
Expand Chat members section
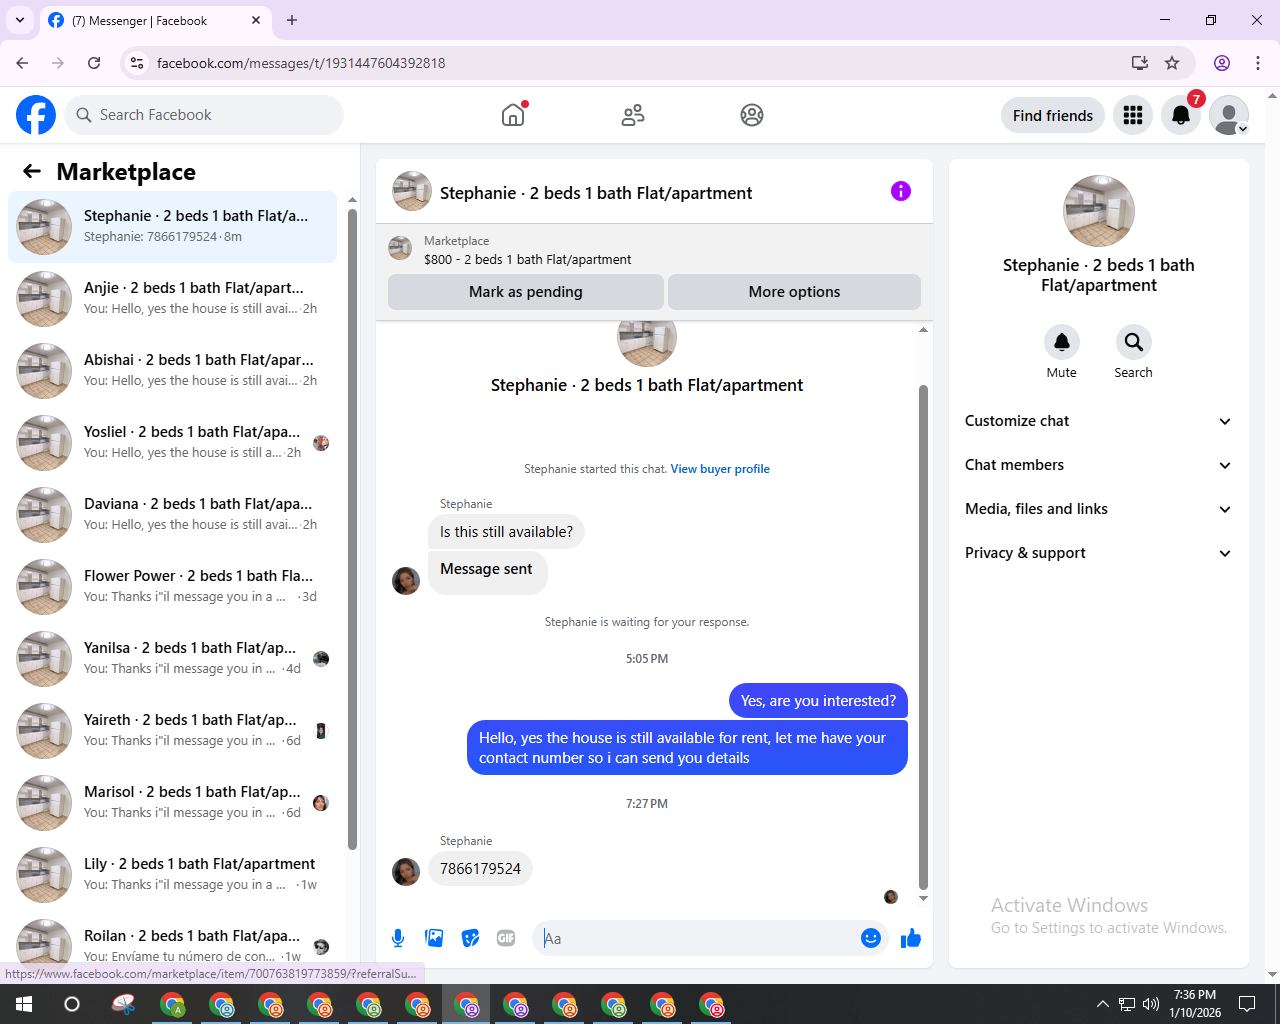click(x=1098, y=465)
